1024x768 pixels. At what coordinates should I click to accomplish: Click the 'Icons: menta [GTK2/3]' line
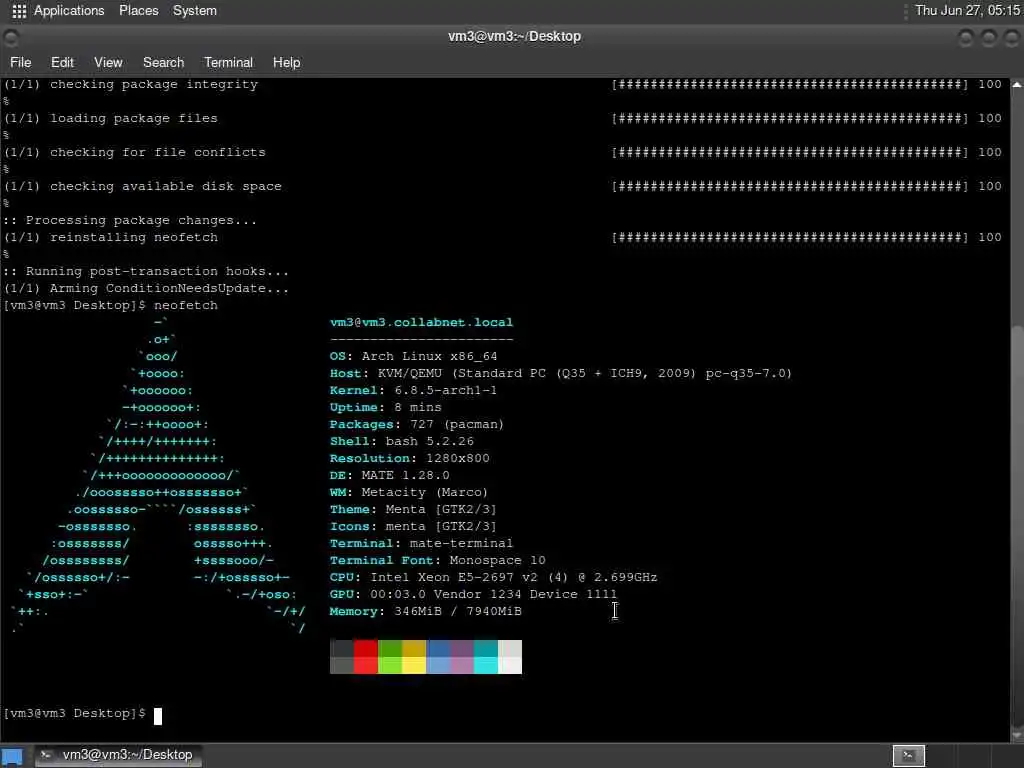tap(413, 526)
